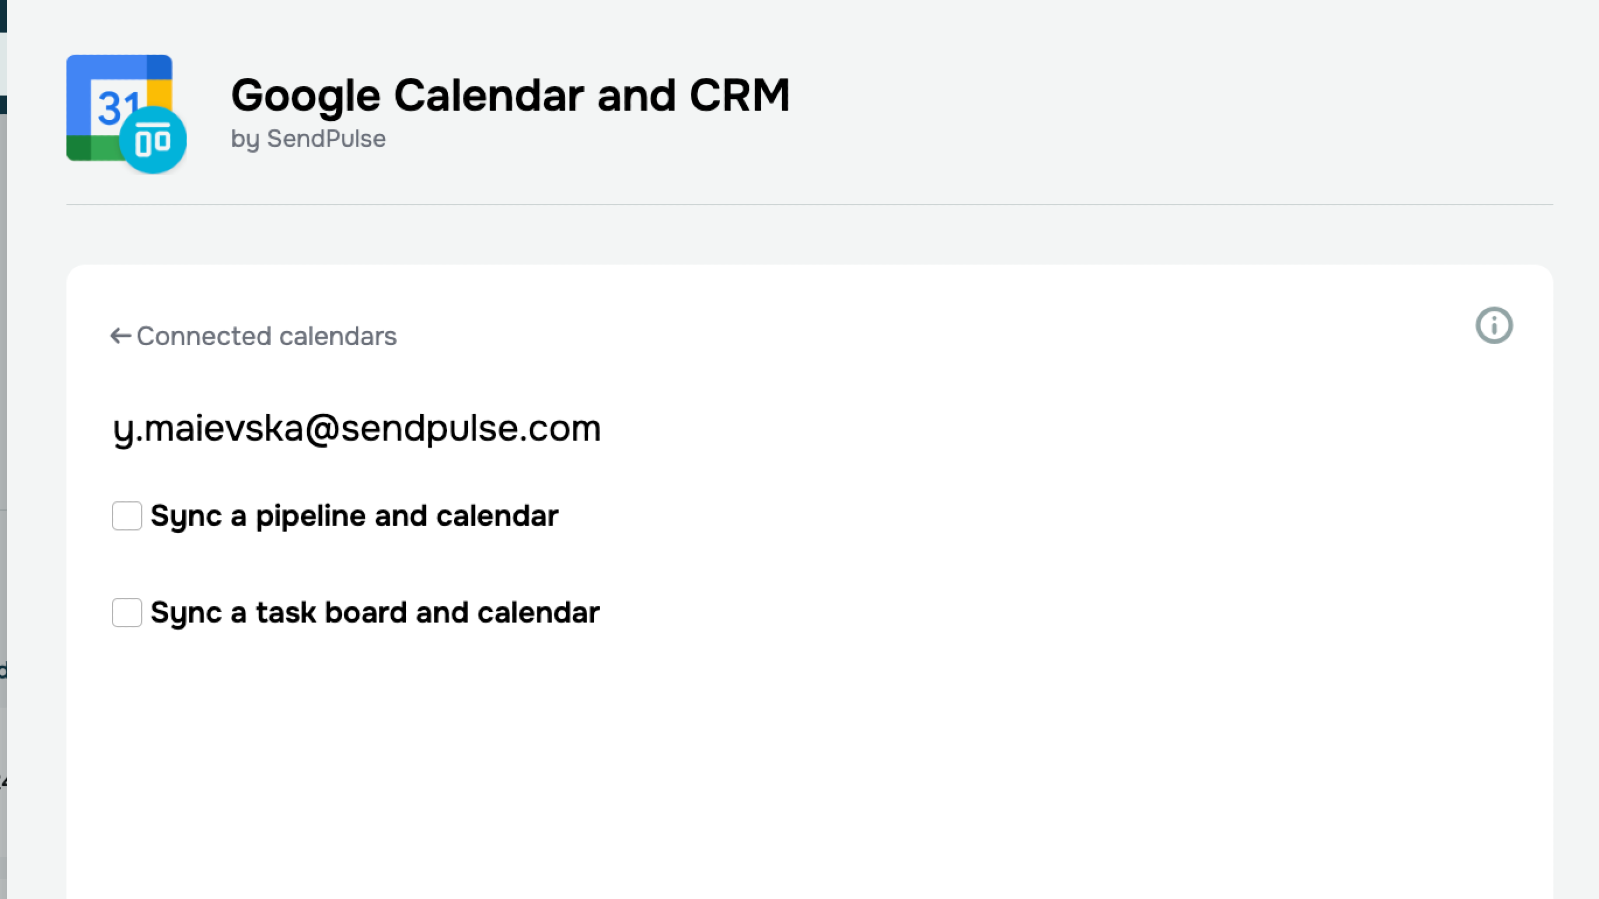
Task: Click the divider line under the header
Action: click(809, 205)
